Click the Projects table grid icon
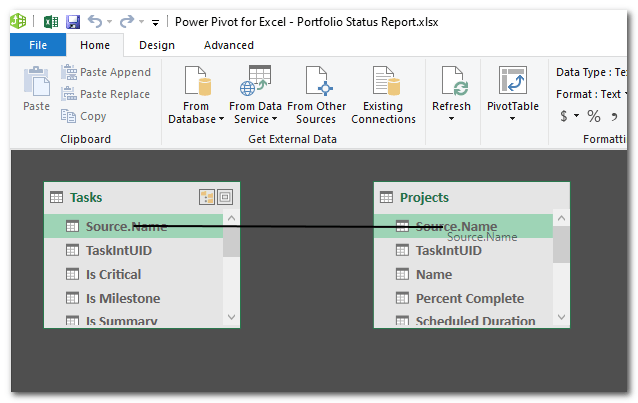The image size is (638, 403). pos(386,197)
